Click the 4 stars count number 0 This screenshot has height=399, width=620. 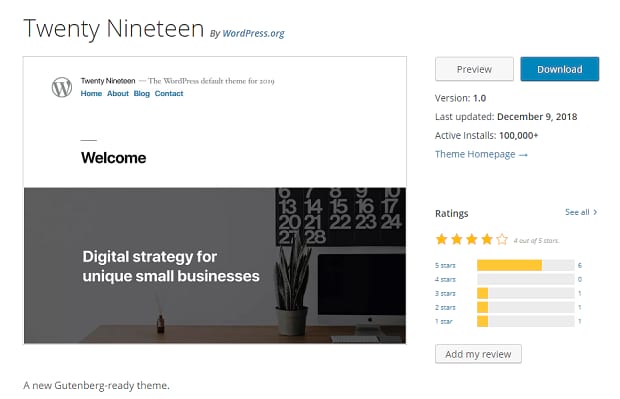[580, 280]
